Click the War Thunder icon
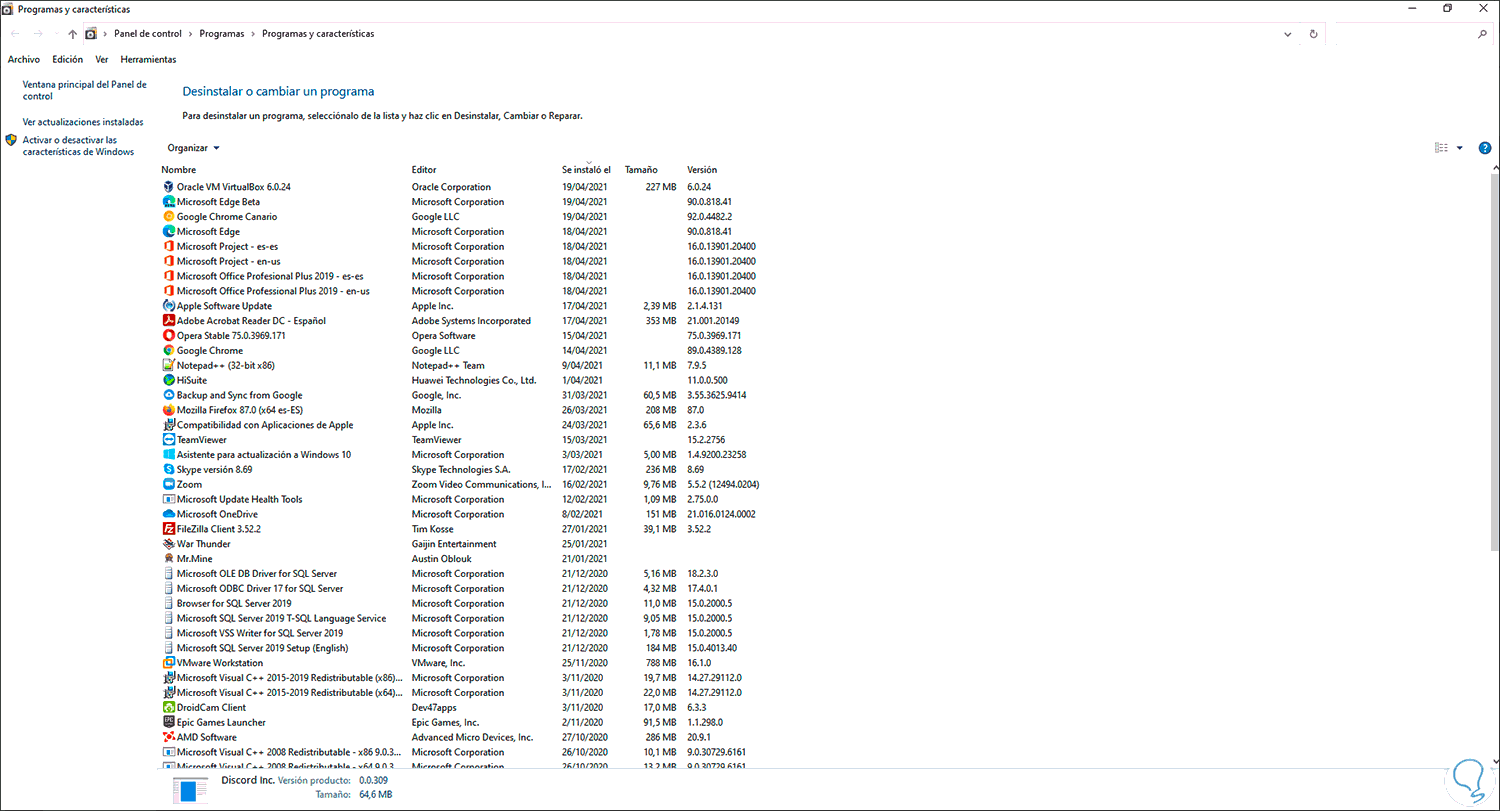This screenshot has width=1500, height=811. click(x=168, y=544)
